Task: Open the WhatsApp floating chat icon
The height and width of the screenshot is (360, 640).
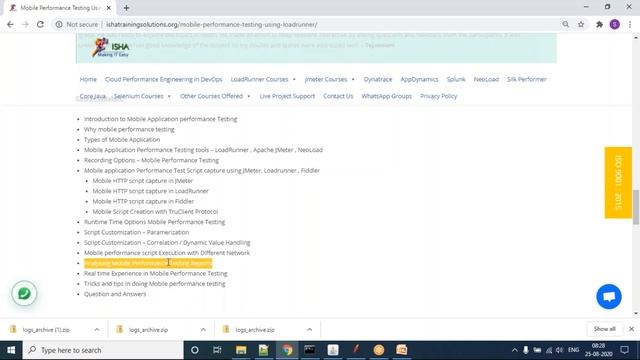Action: coord(24,293)
